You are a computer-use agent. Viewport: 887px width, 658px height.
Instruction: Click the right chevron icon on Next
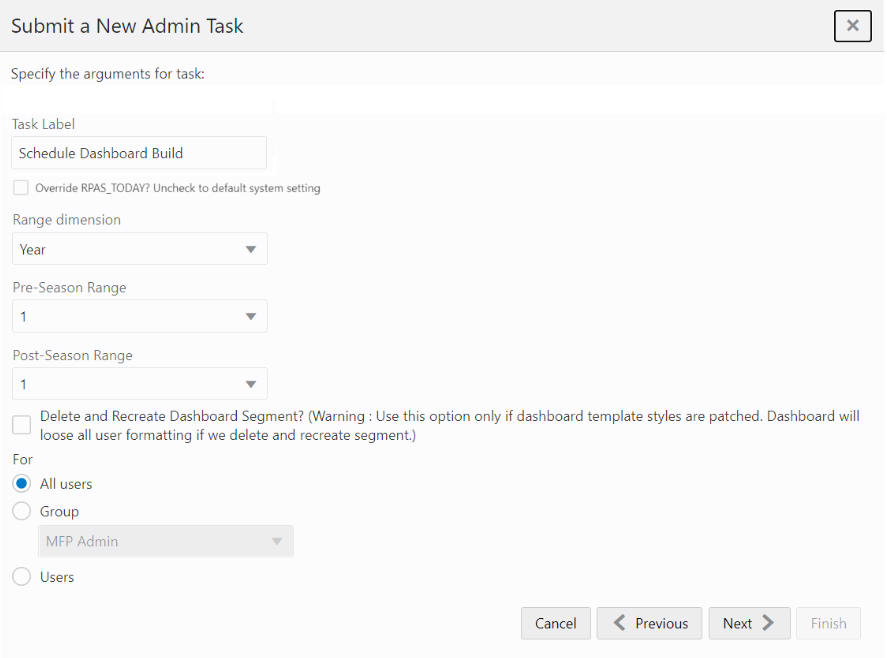[768, 623]
